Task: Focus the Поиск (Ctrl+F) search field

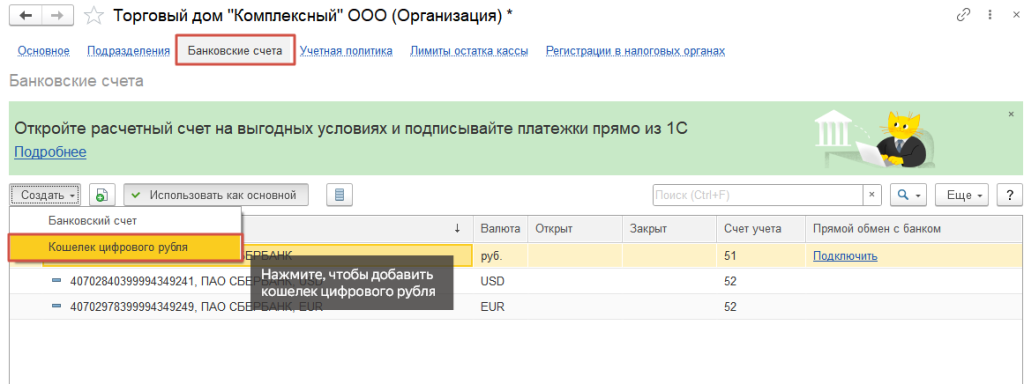Action: tap(758, 195)
